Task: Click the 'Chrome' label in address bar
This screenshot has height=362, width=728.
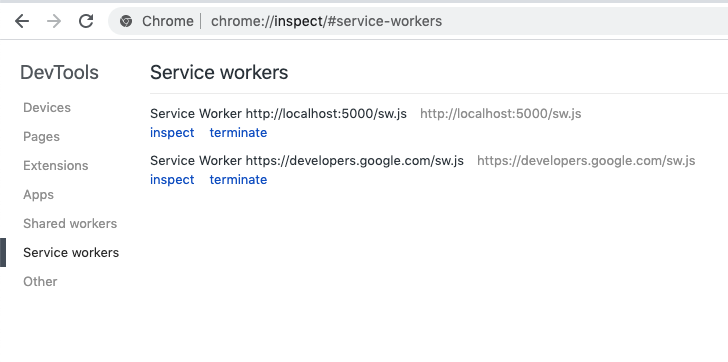Action: tap(168, 21)
